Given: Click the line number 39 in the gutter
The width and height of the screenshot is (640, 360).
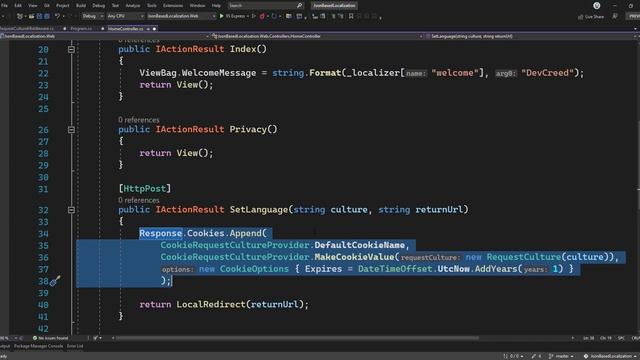Looking at the screenshot, I should click(x=43, y=293).
